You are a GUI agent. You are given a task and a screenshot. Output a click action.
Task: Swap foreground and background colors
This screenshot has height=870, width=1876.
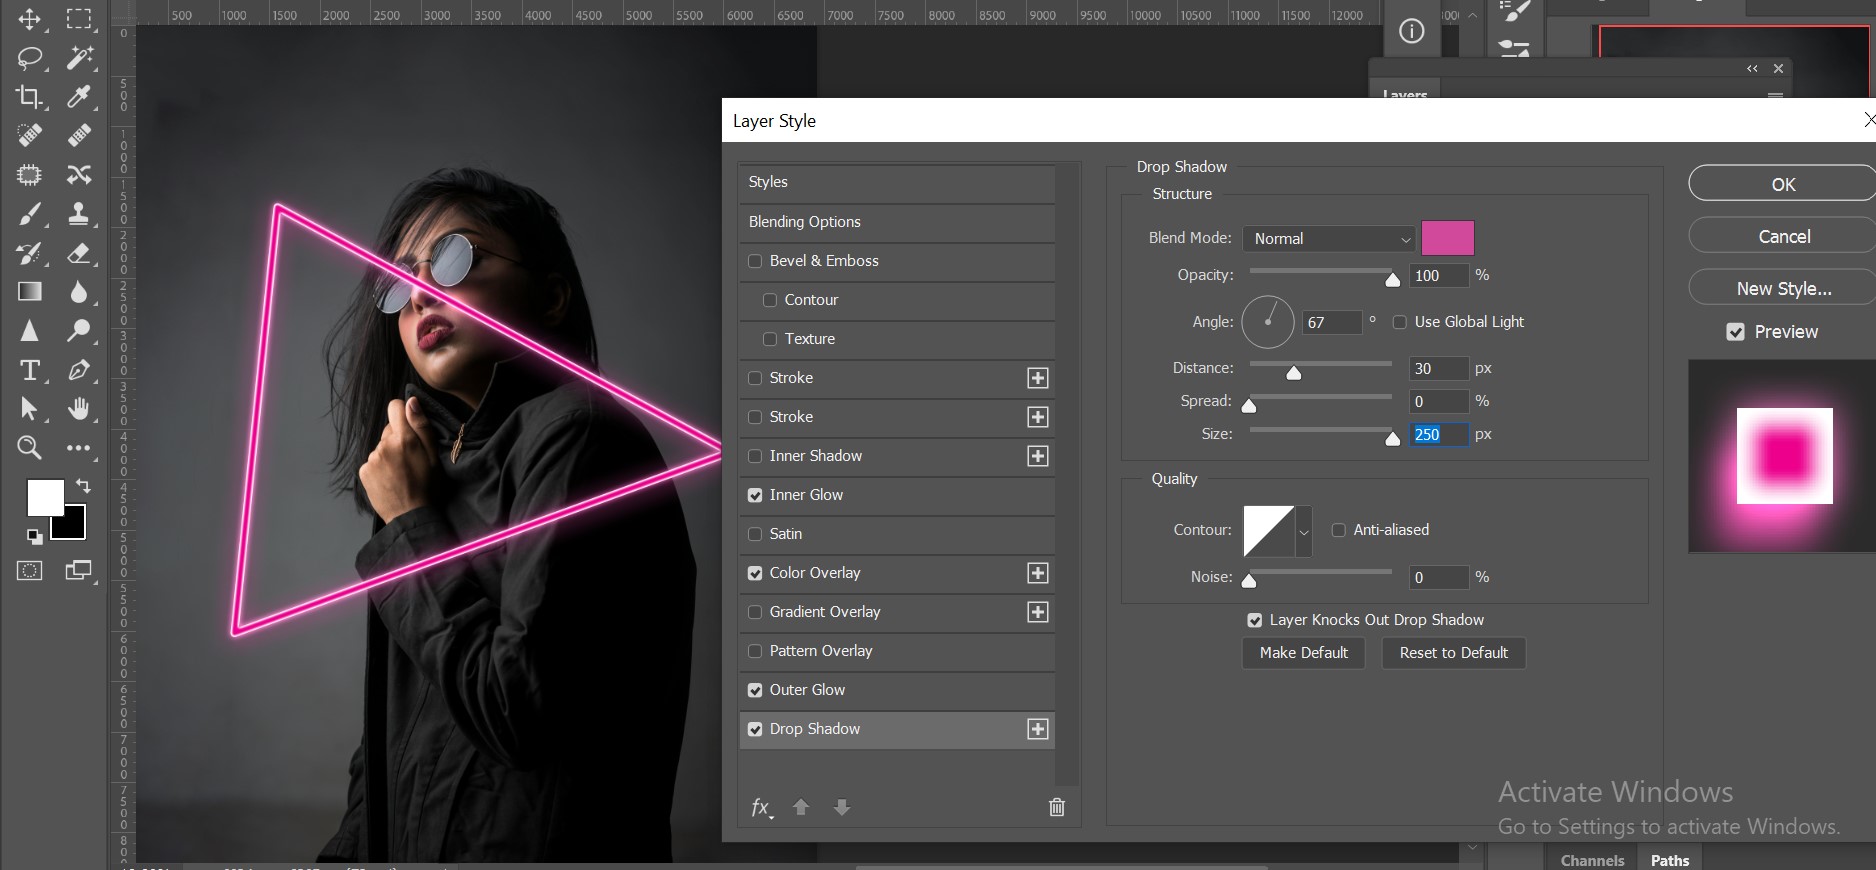84,486
